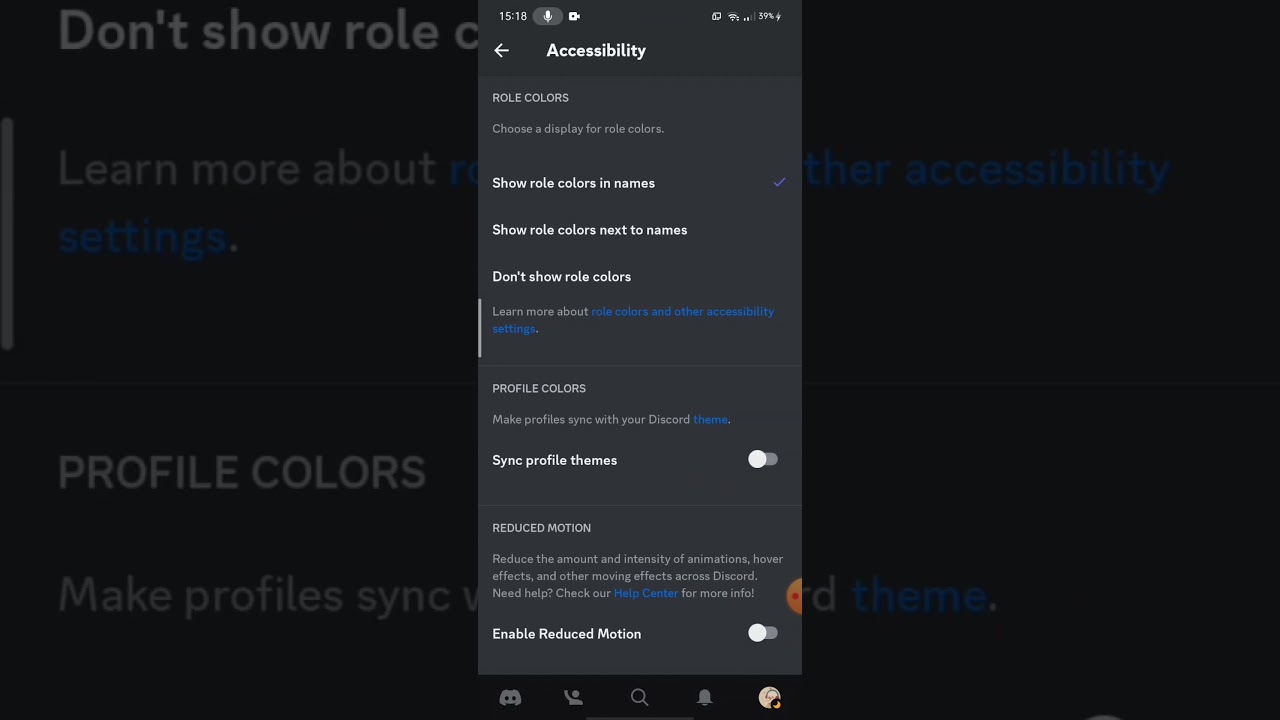The width and height of the screenshot is (1280, 720).
Task: Tap the REDUCED MOTION section header
Action: pos(542,528)
